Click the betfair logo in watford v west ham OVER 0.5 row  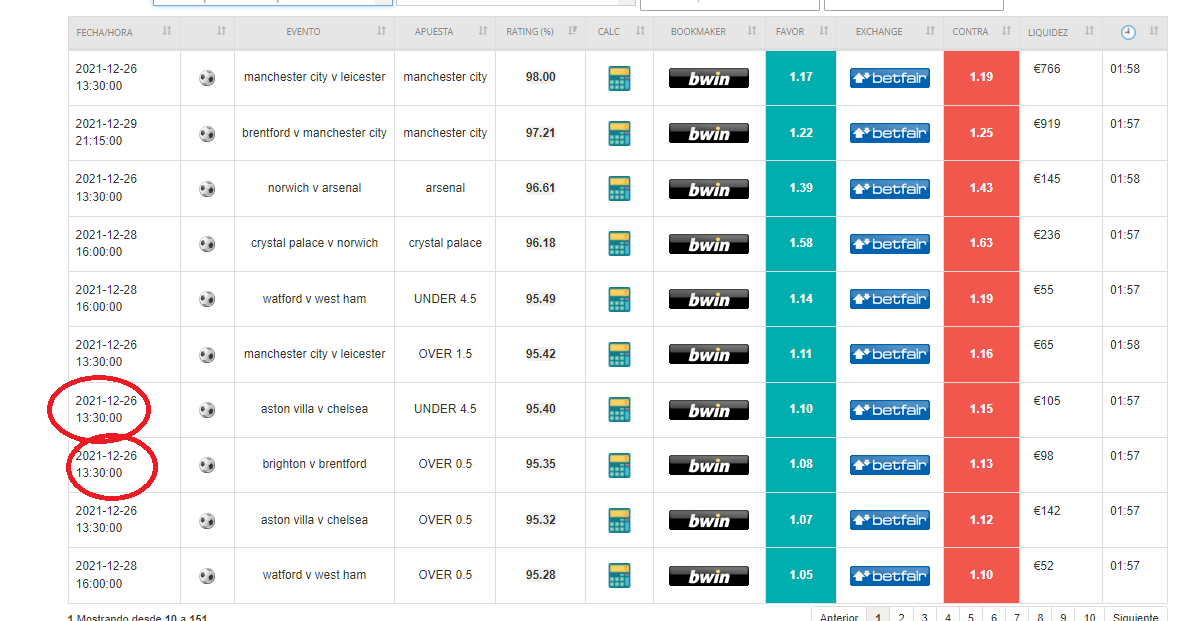[x=889, y=575]
